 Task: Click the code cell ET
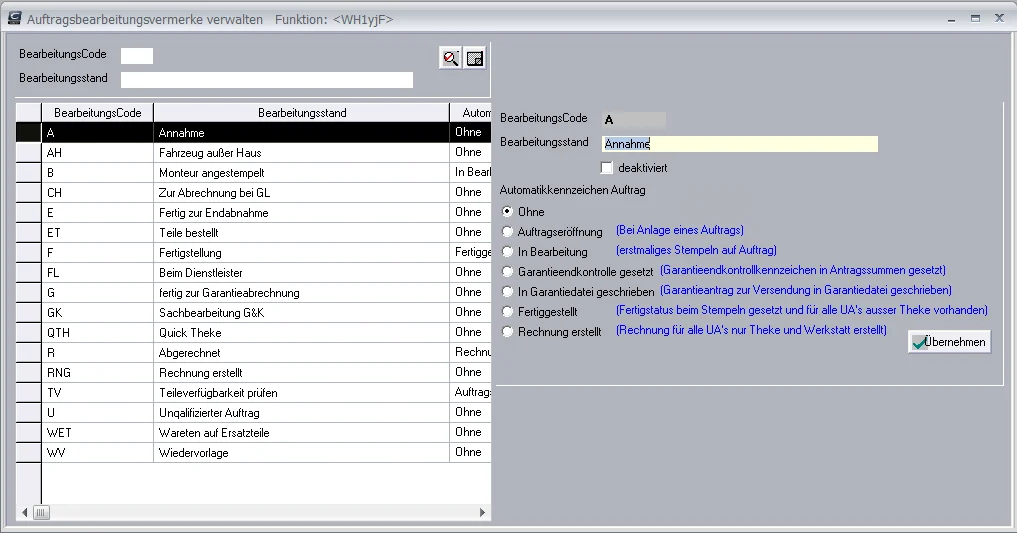click(x=97, y=233)
